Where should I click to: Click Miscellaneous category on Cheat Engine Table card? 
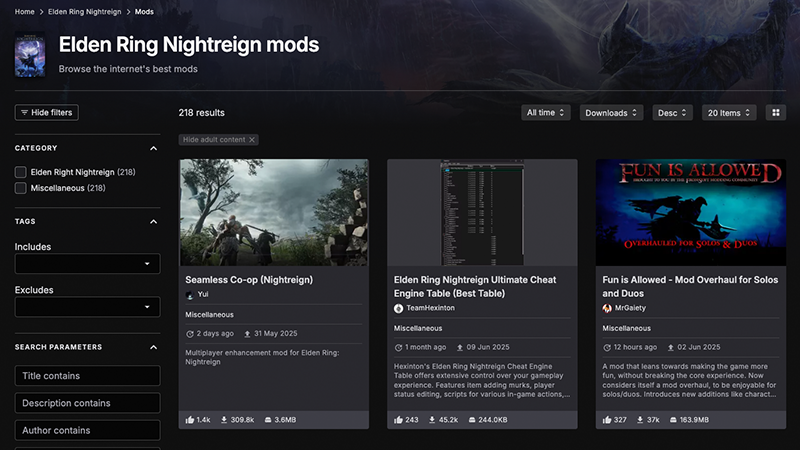click(x=418, y=329)
